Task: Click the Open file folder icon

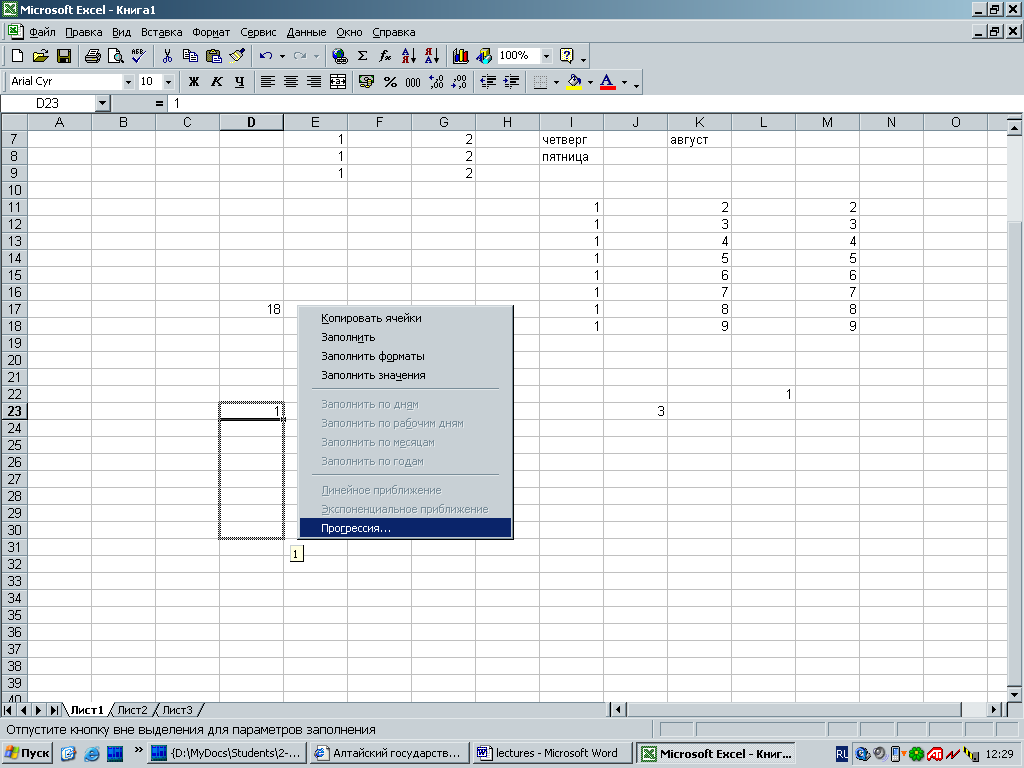Action: click(x=40, y=56)
